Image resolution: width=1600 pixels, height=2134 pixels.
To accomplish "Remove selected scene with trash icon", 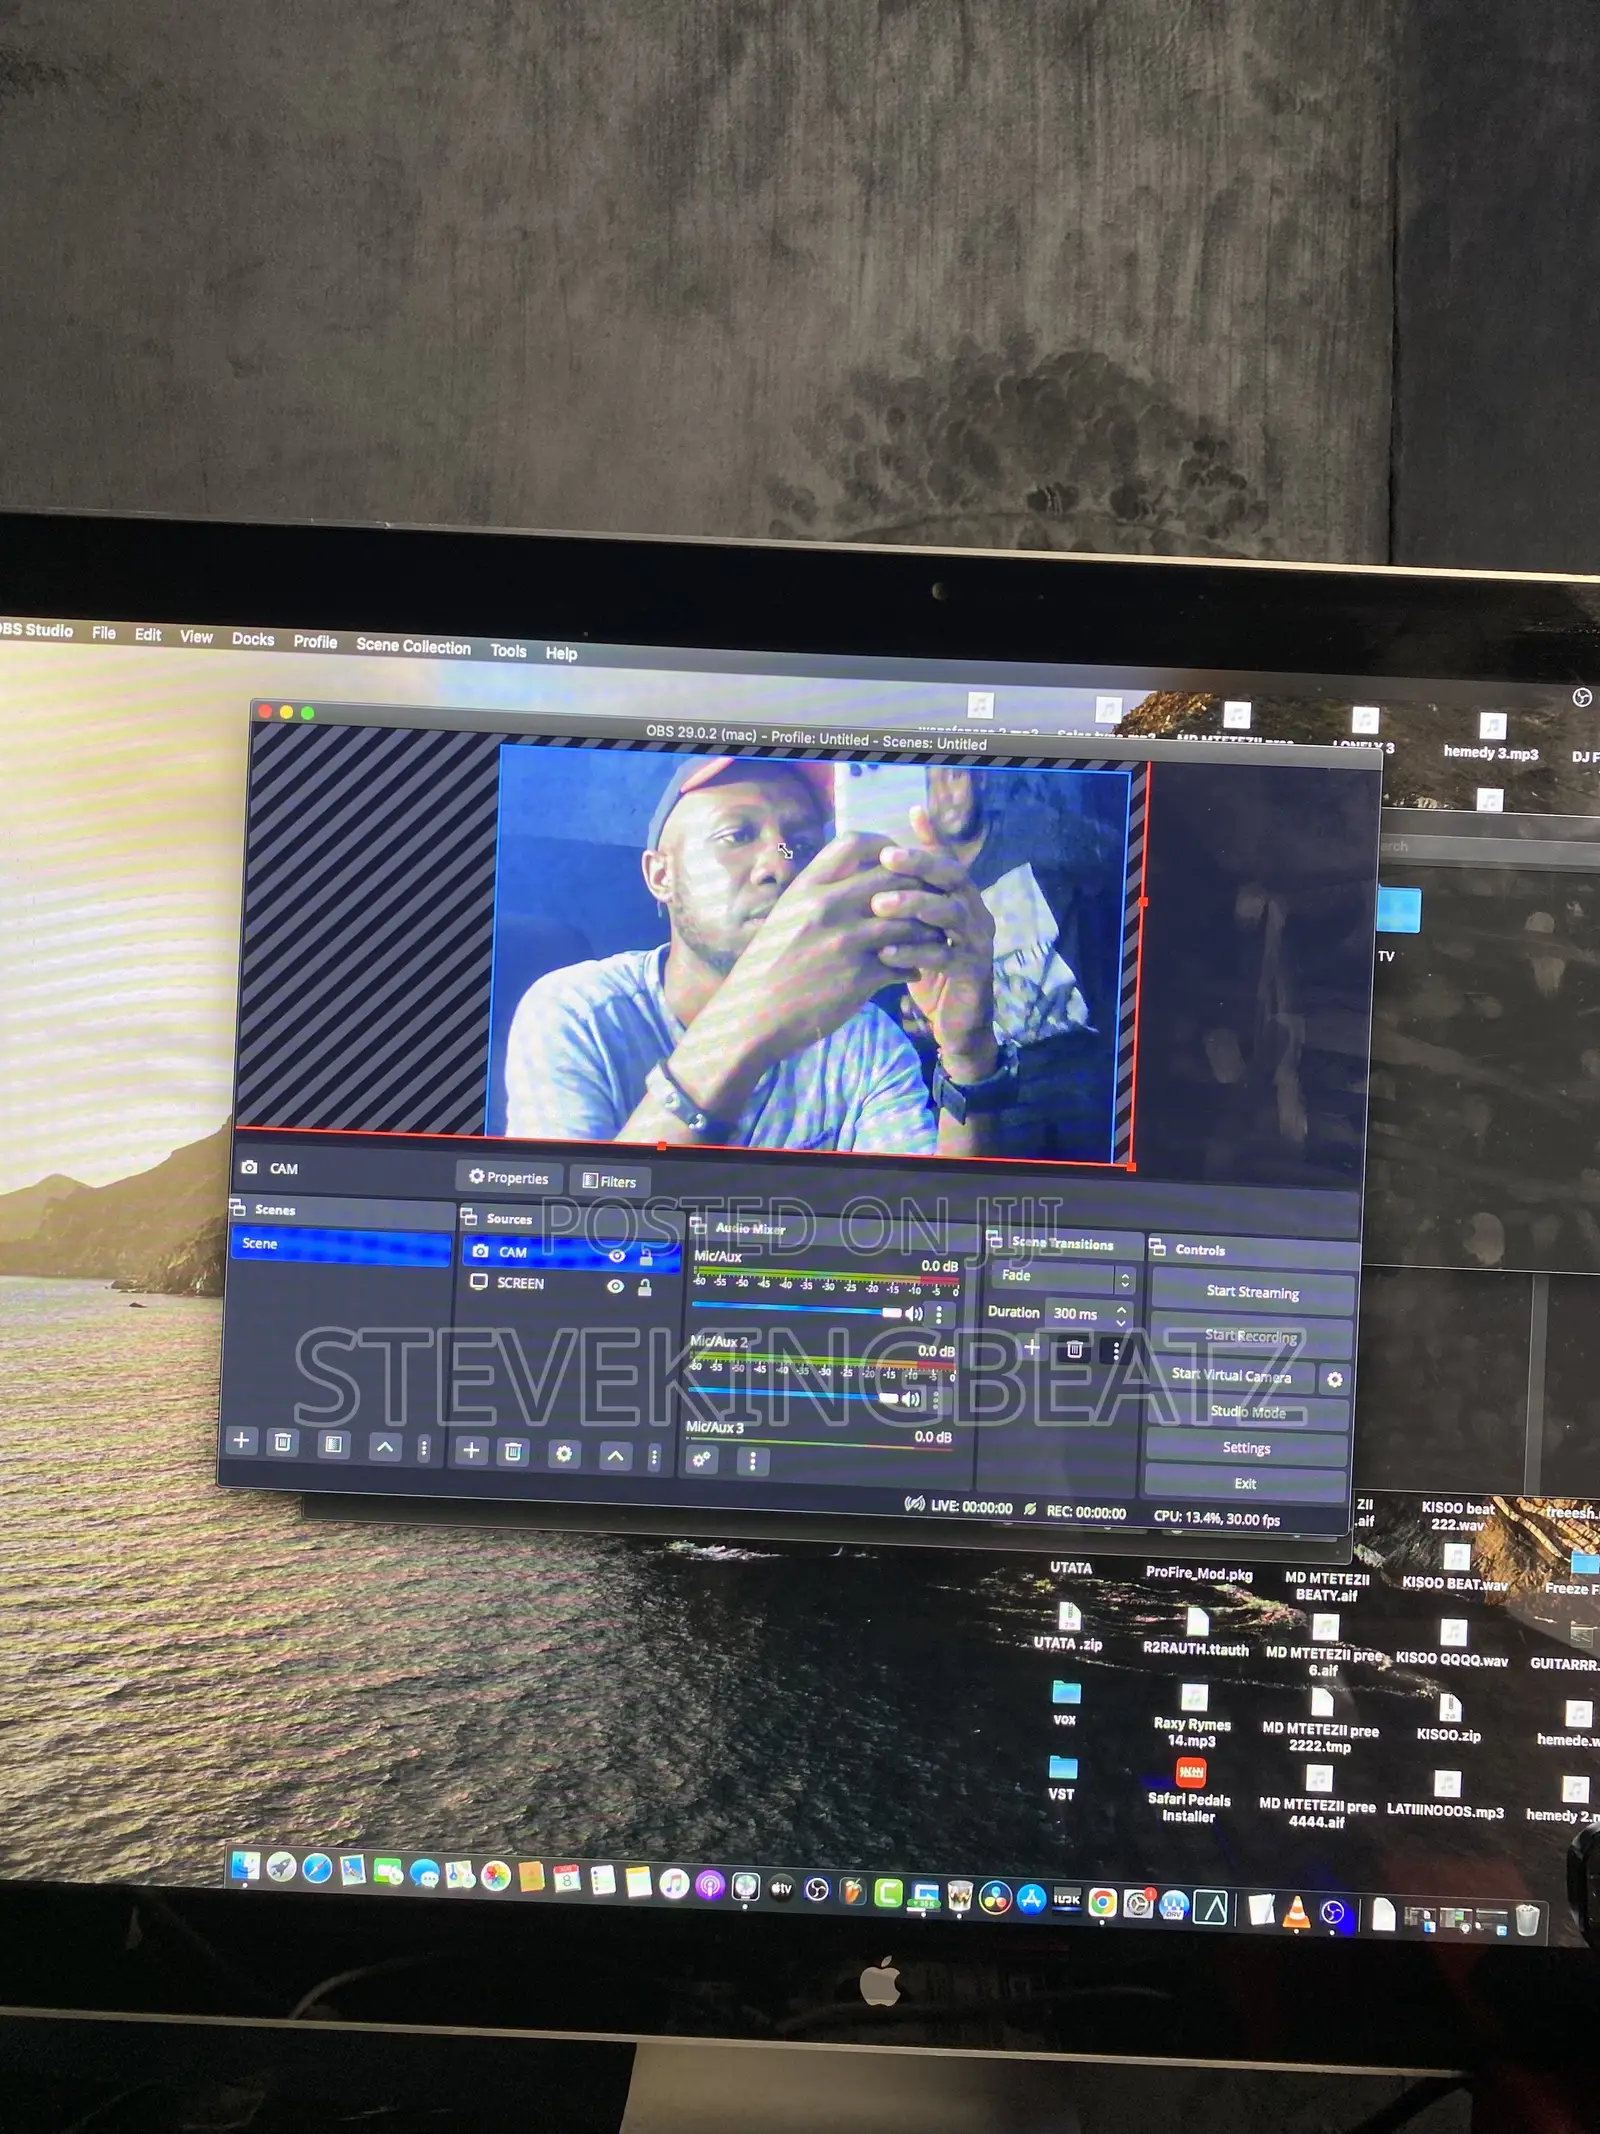I will click(283, 1442).
